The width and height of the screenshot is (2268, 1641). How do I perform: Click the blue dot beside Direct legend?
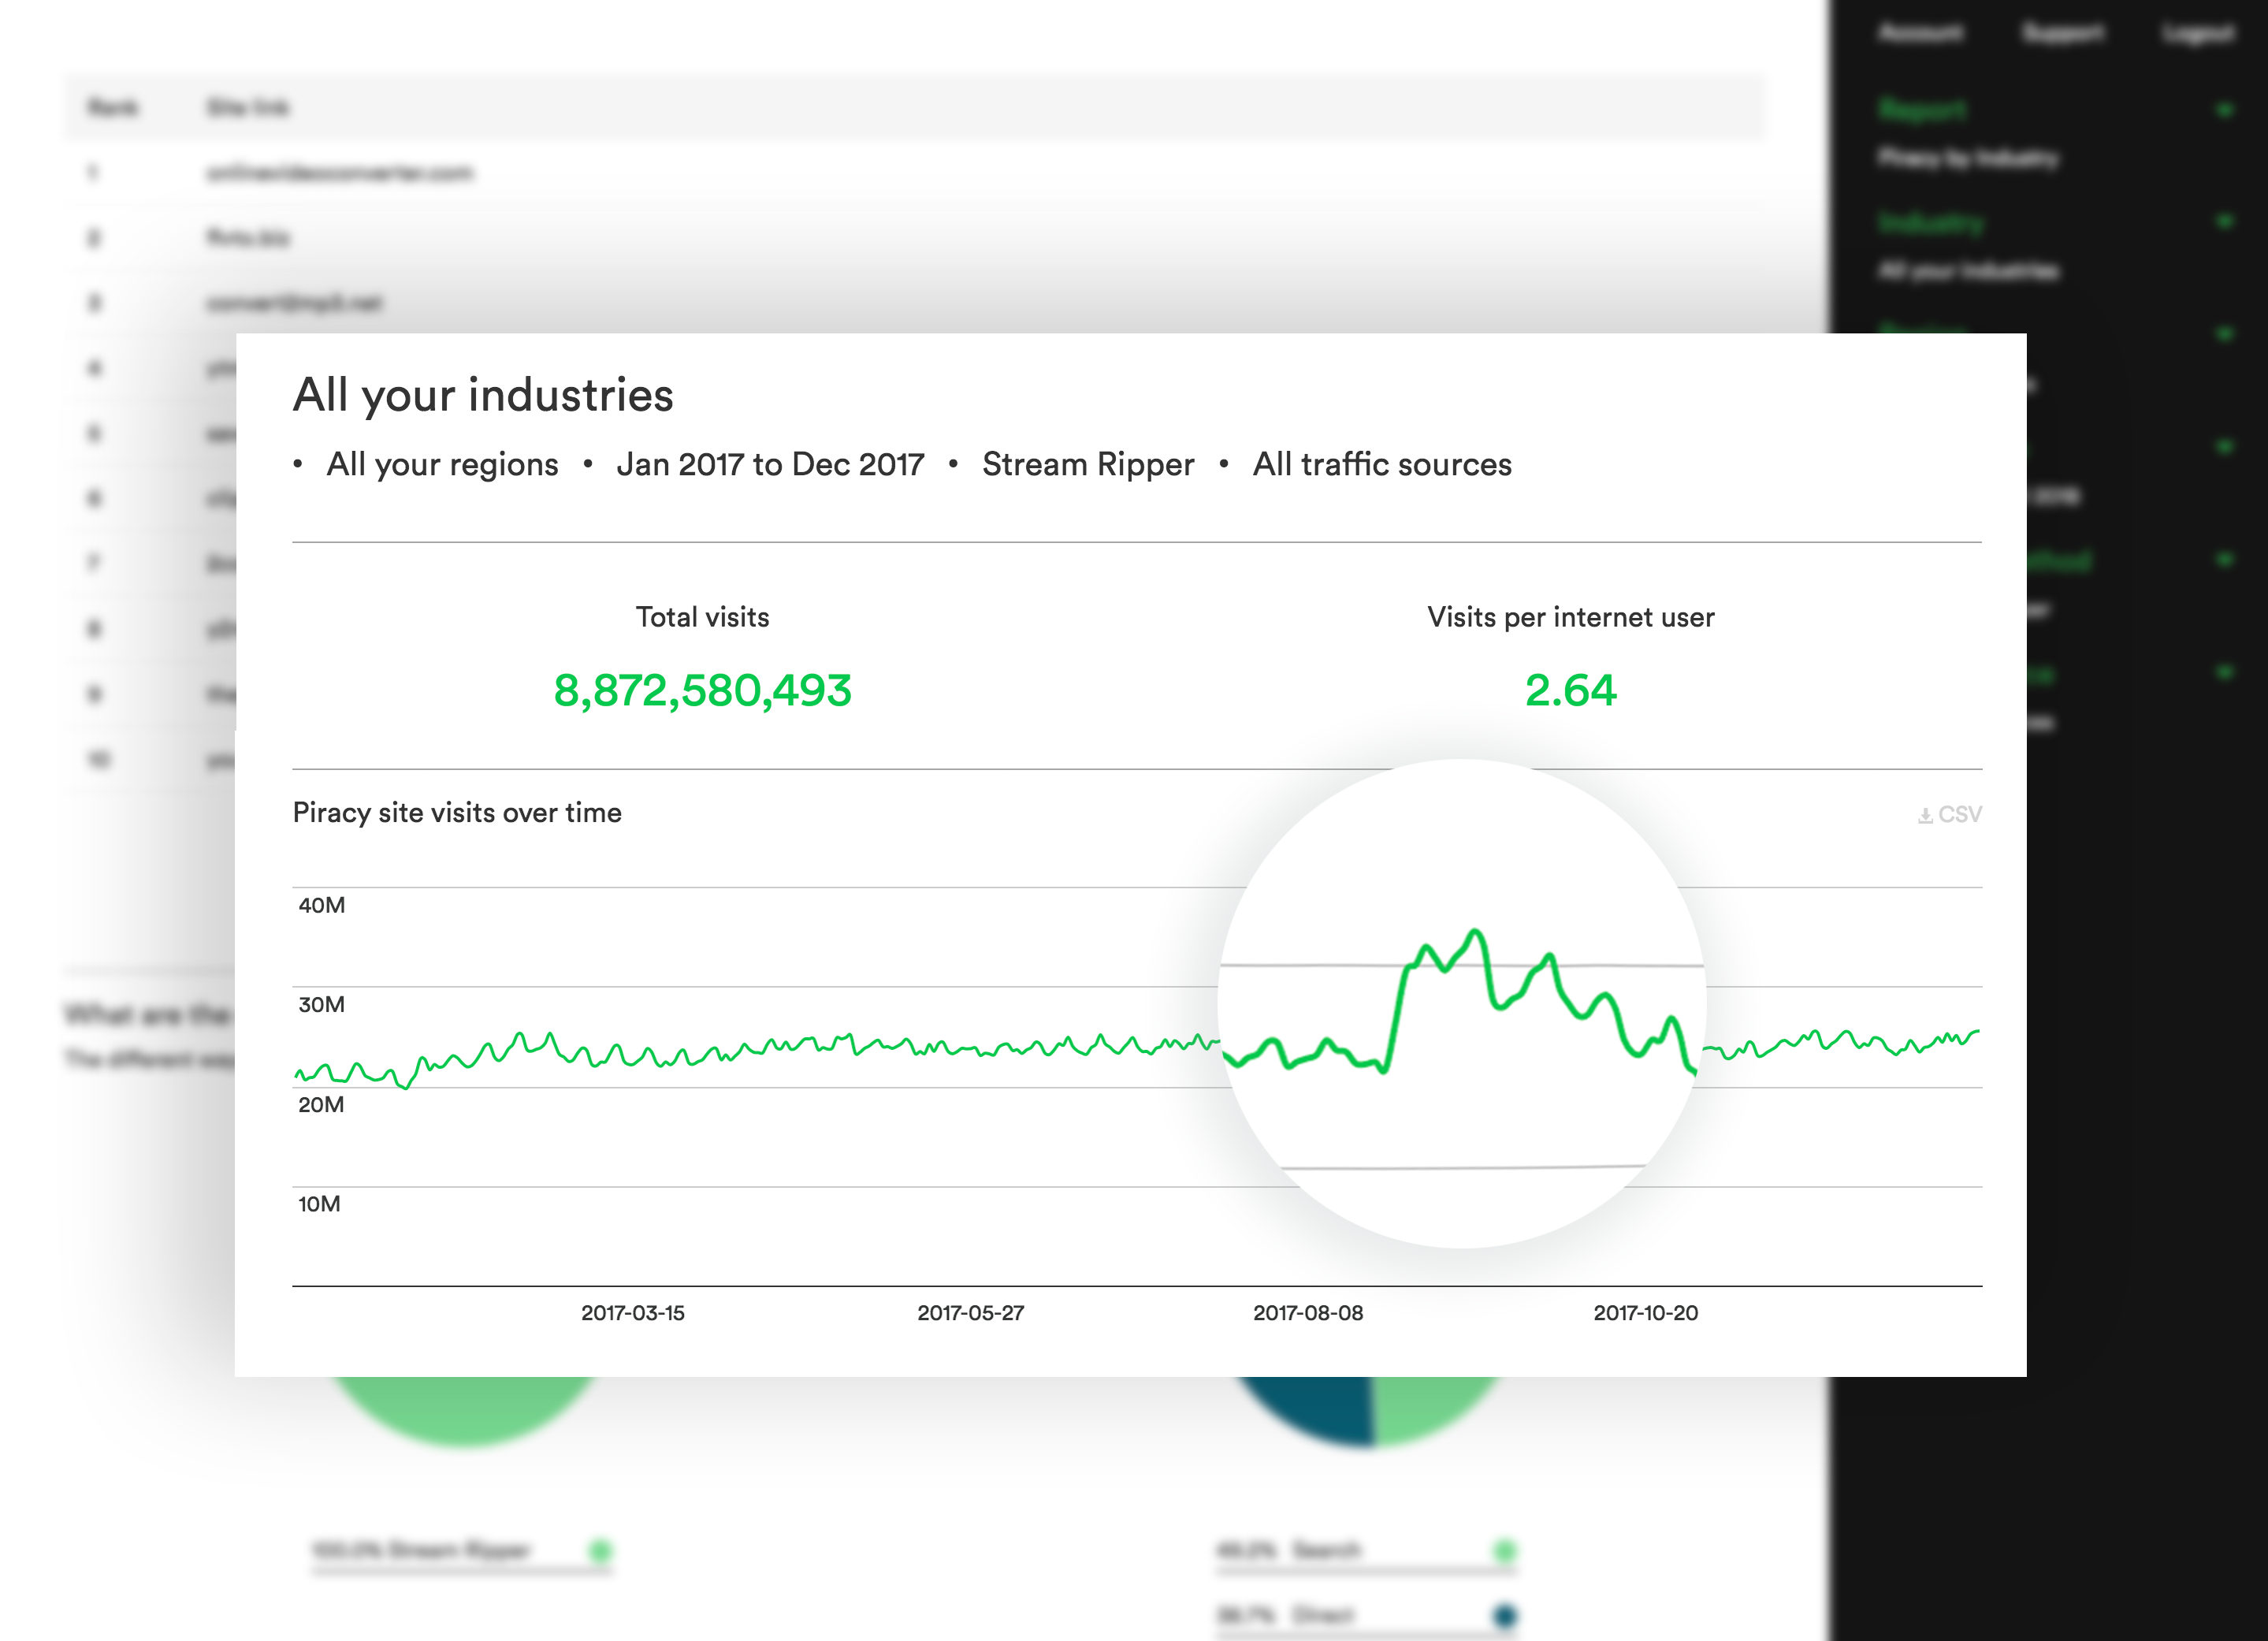1505,1615
